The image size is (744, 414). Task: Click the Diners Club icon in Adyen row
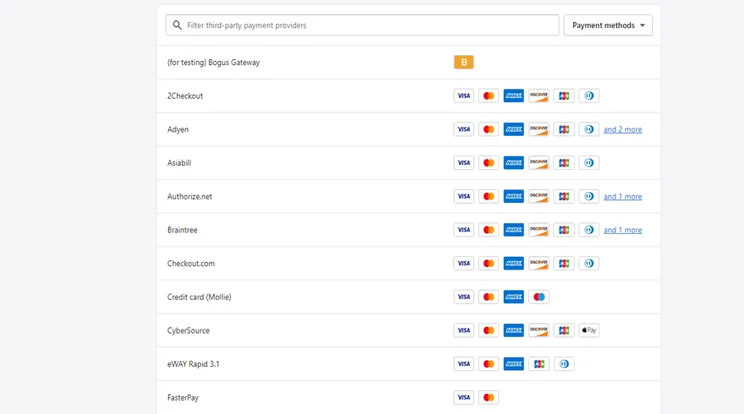[x=589, y=129]
